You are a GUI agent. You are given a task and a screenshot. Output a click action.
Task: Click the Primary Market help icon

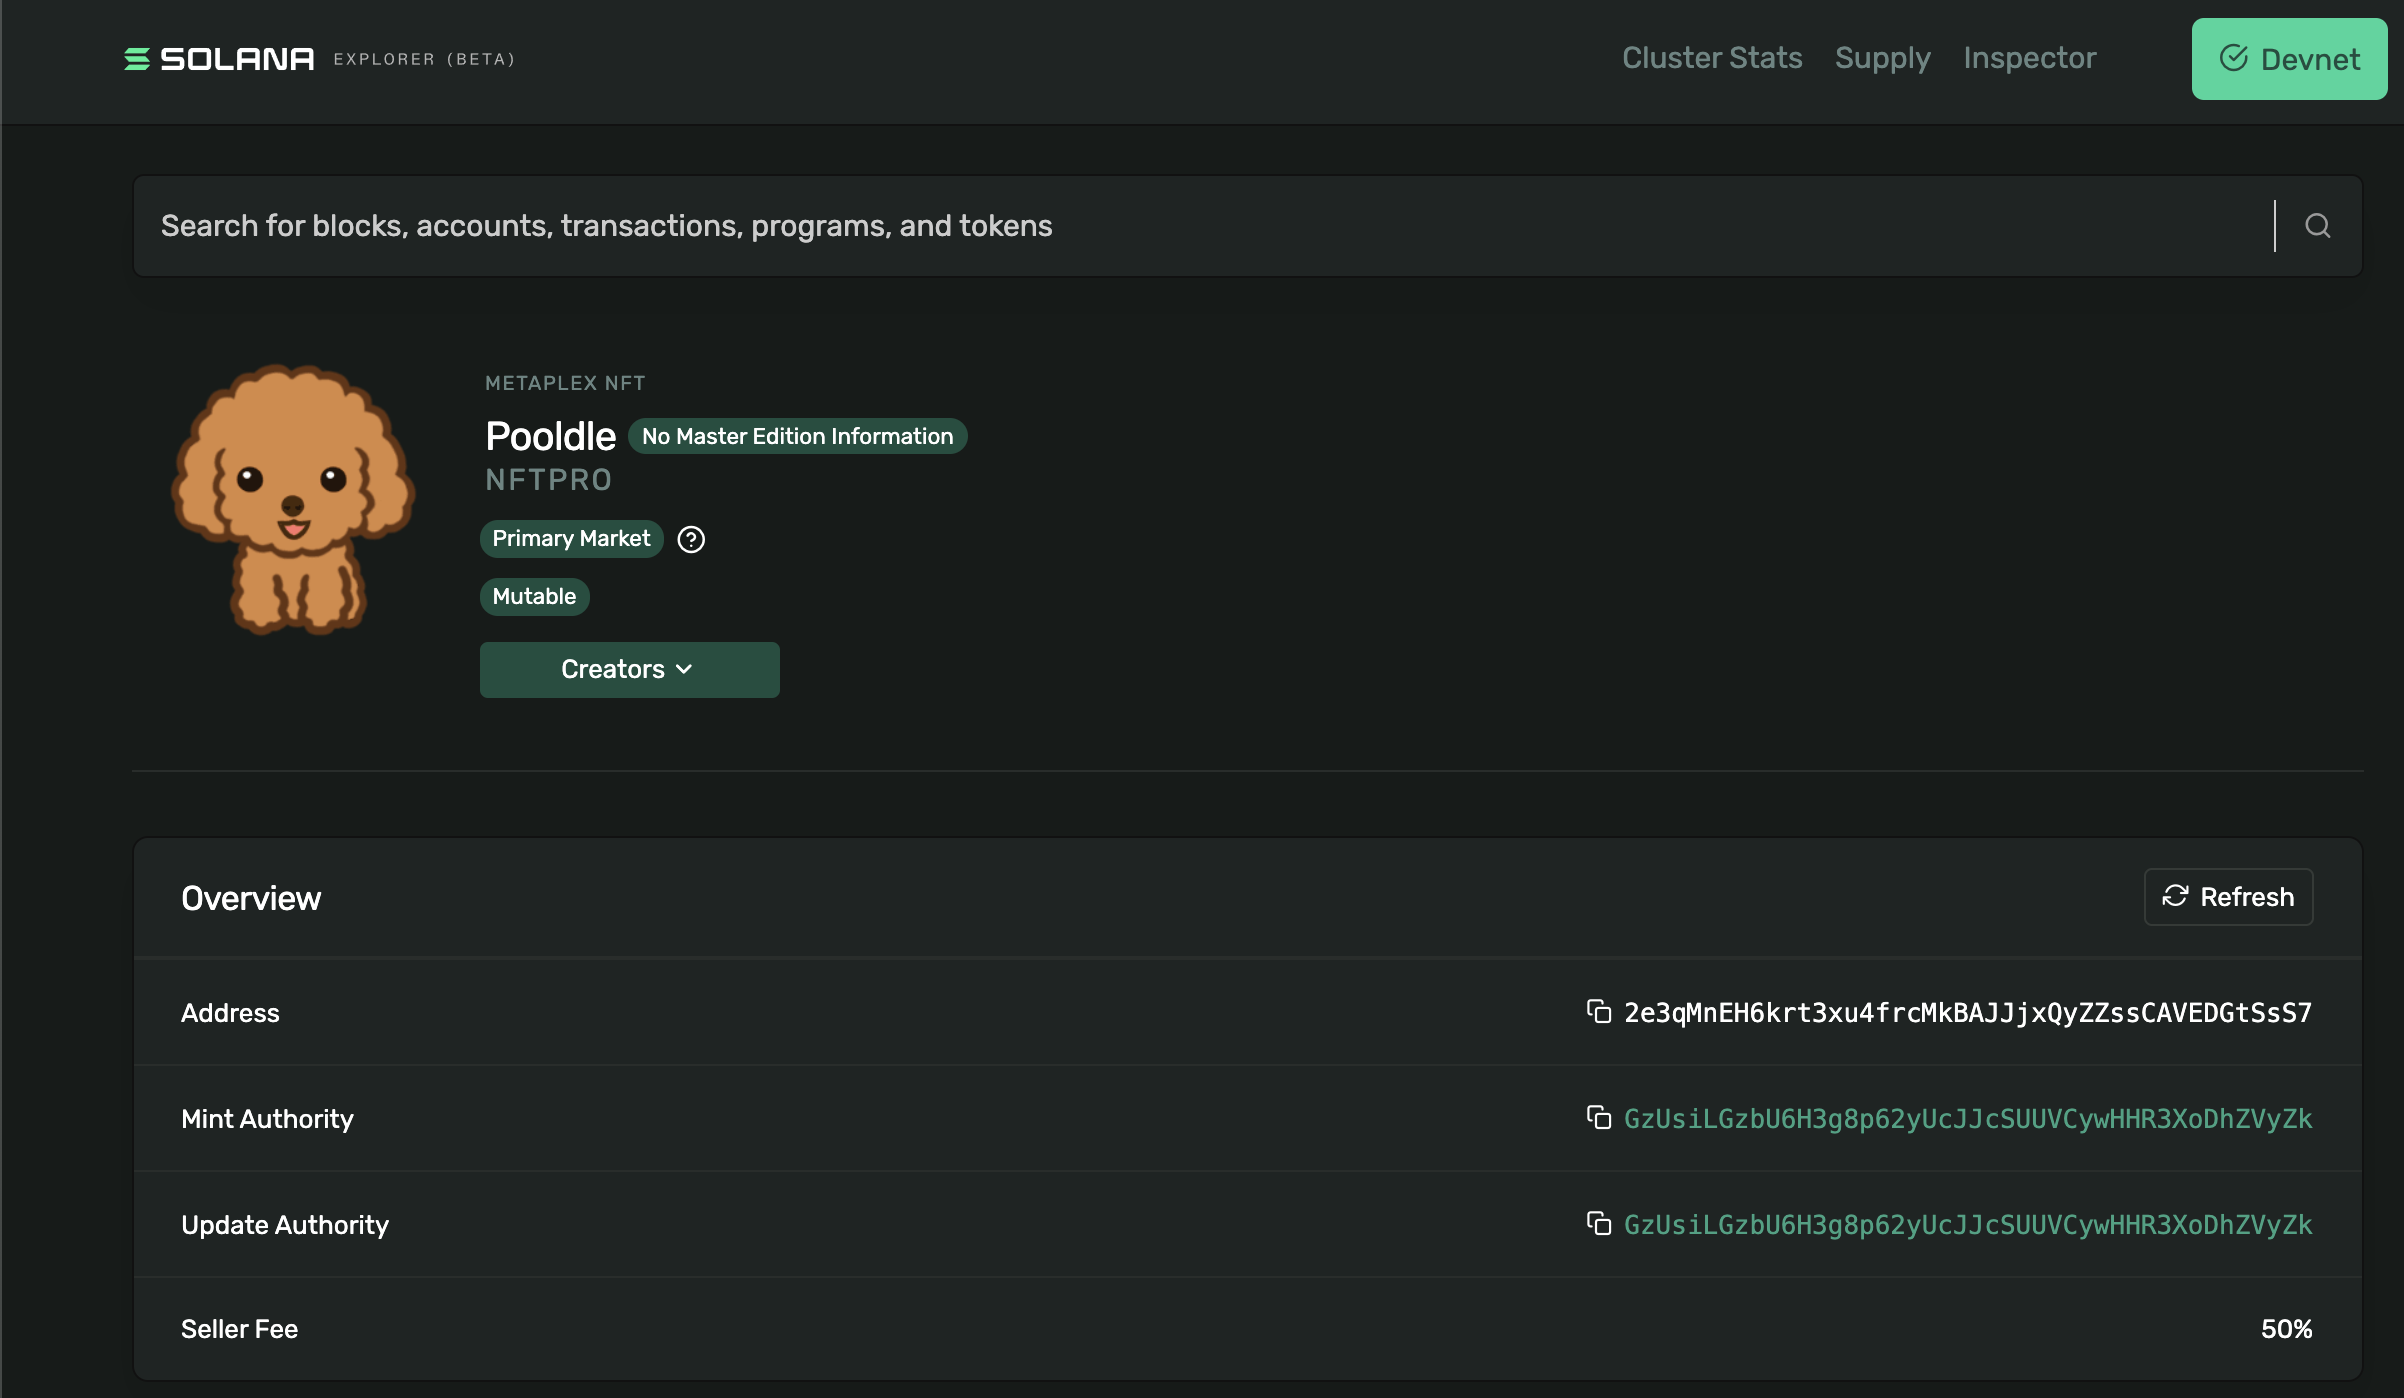691,540
